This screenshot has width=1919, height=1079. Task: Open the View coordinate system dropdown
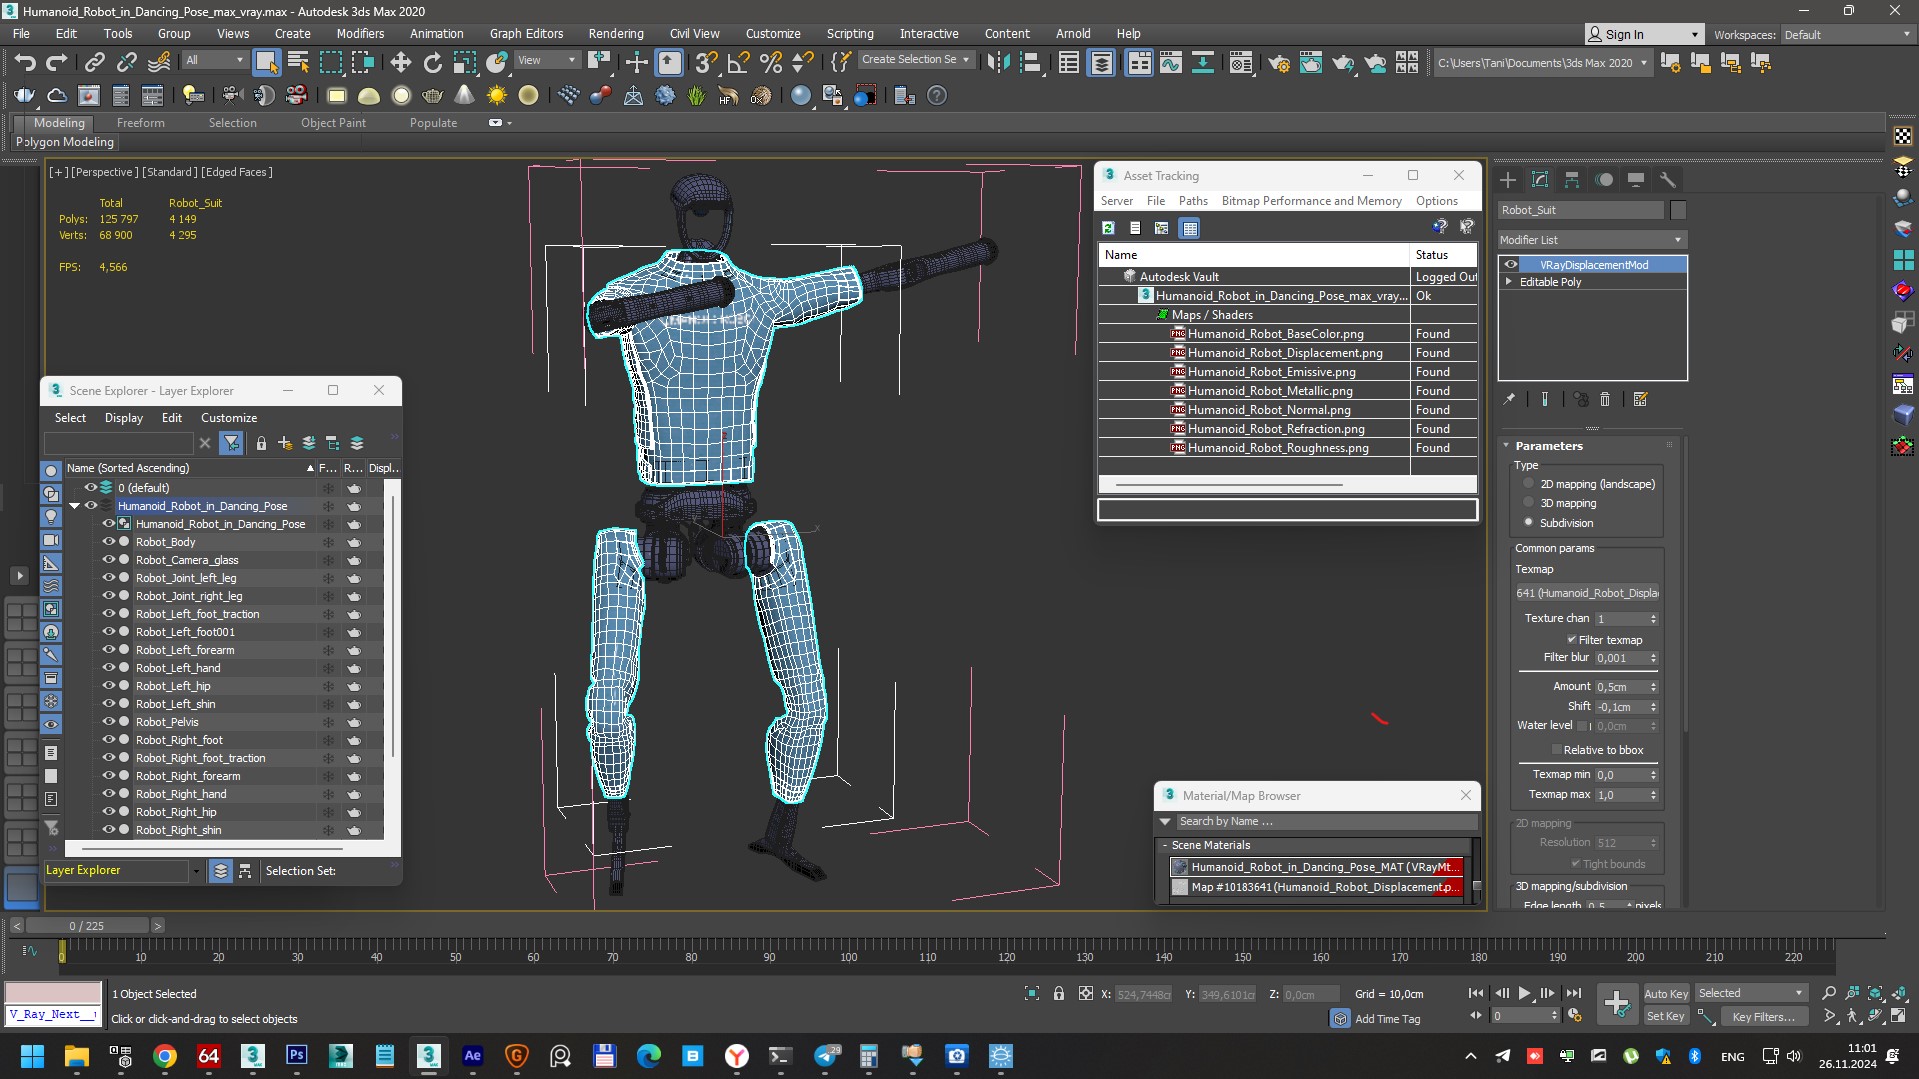pyautogui.click(x=546, y=60)
